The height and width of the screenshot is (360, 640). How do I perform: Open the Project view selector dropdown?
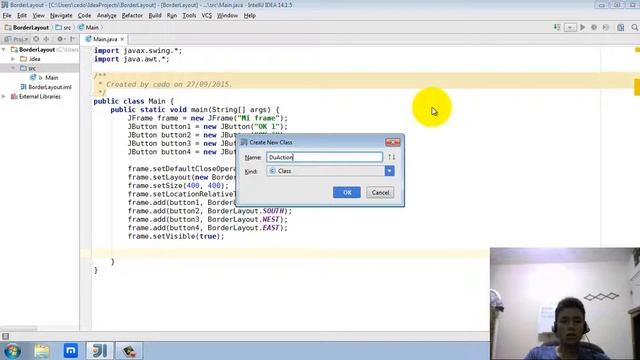[16, 39]
